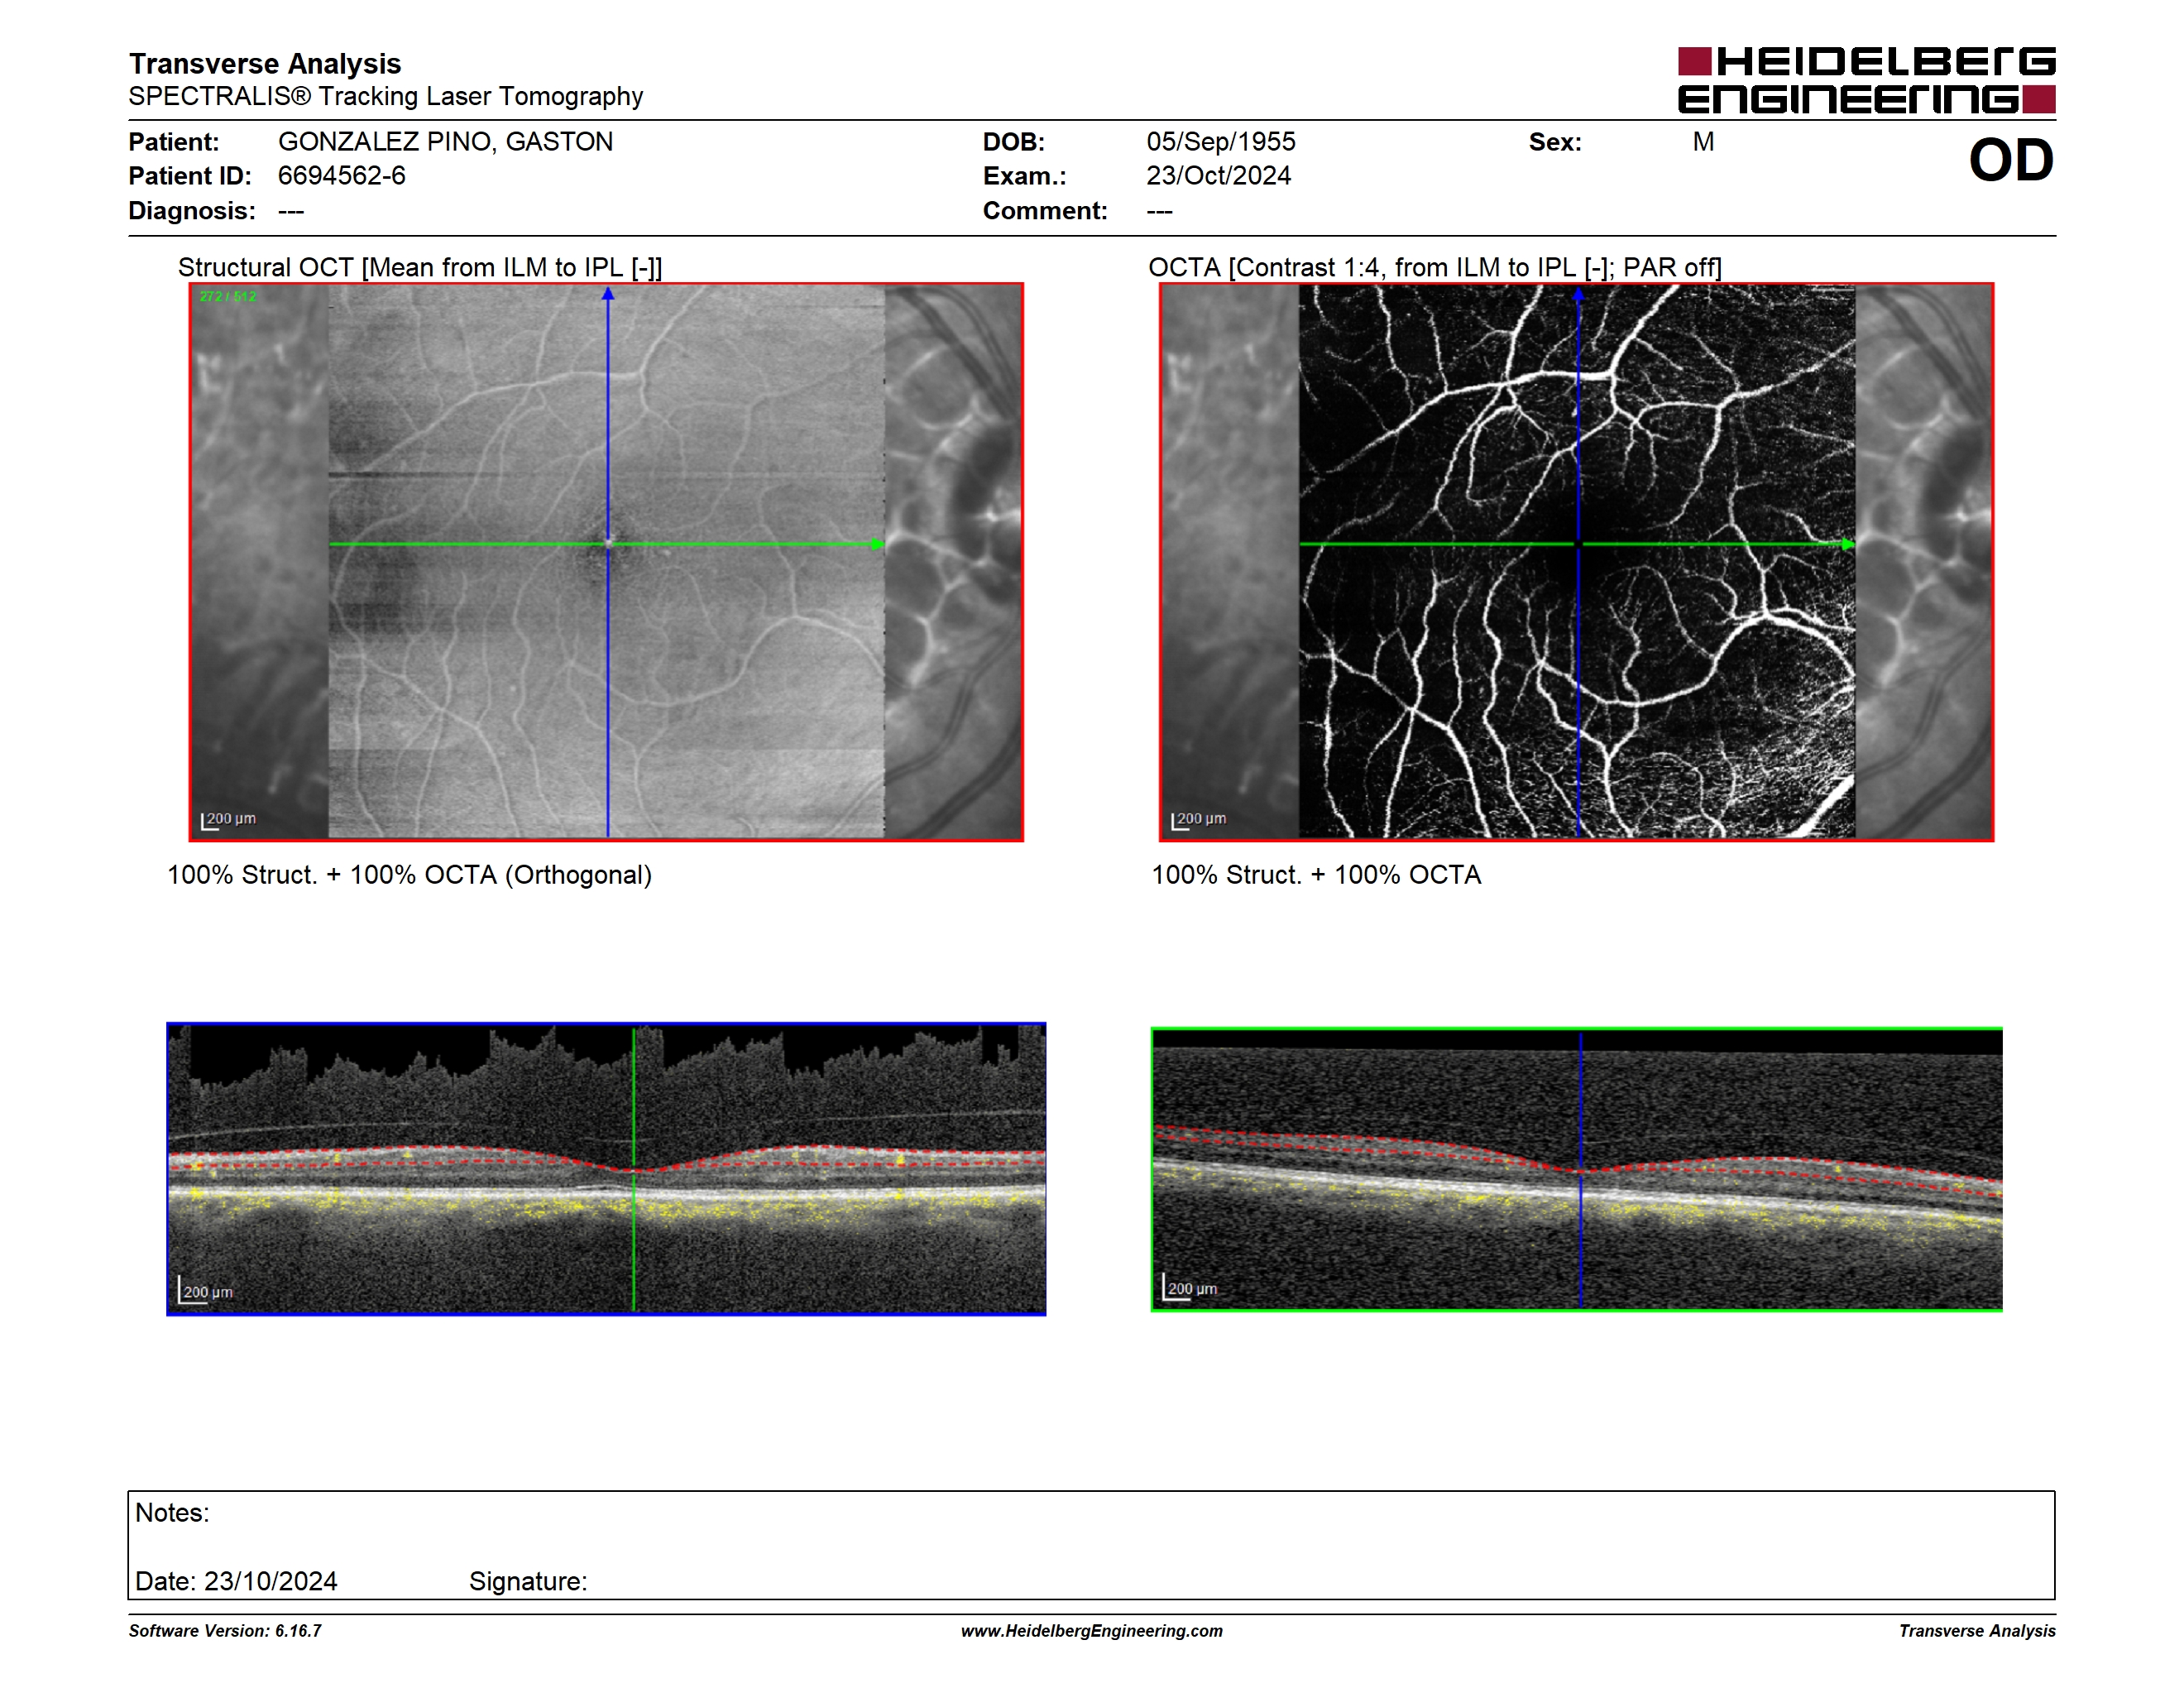Click the 'OCTA [Contrast 1:4...' caption

tap(1435, 267)
